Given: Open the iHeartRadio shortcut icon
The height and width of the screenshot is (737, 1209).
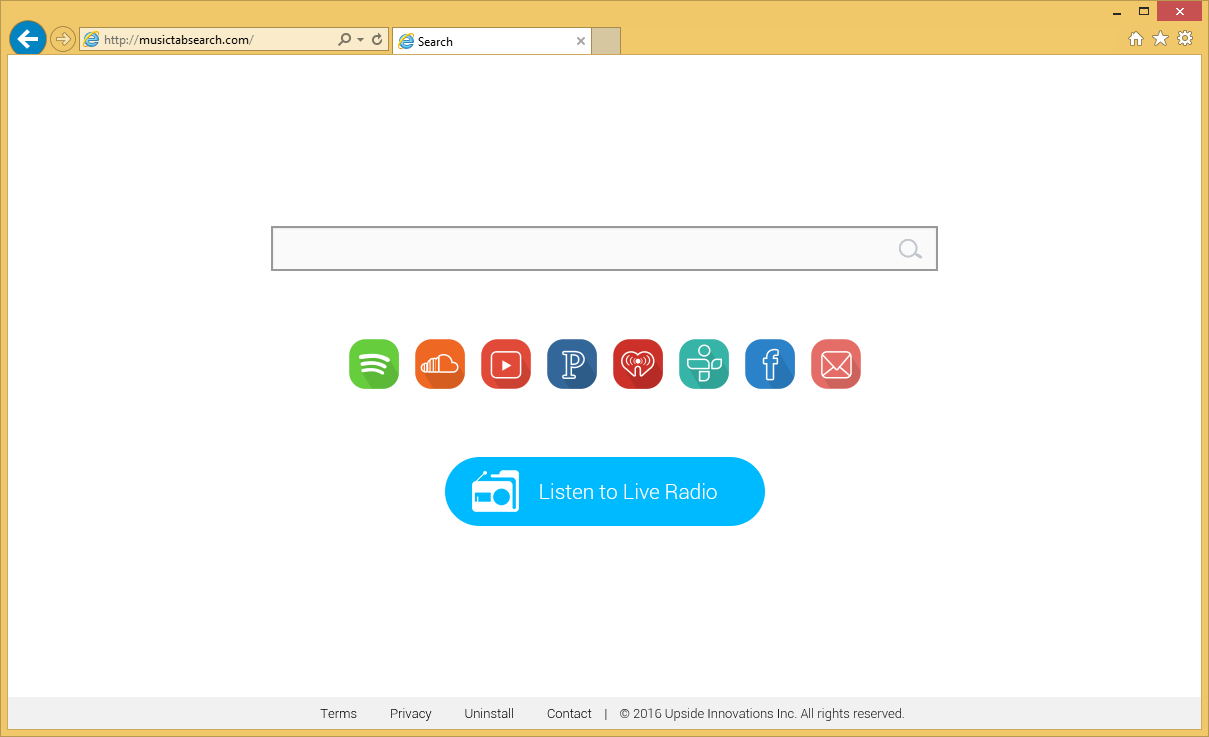Looking at the screenshot, I should click(638, 364).
